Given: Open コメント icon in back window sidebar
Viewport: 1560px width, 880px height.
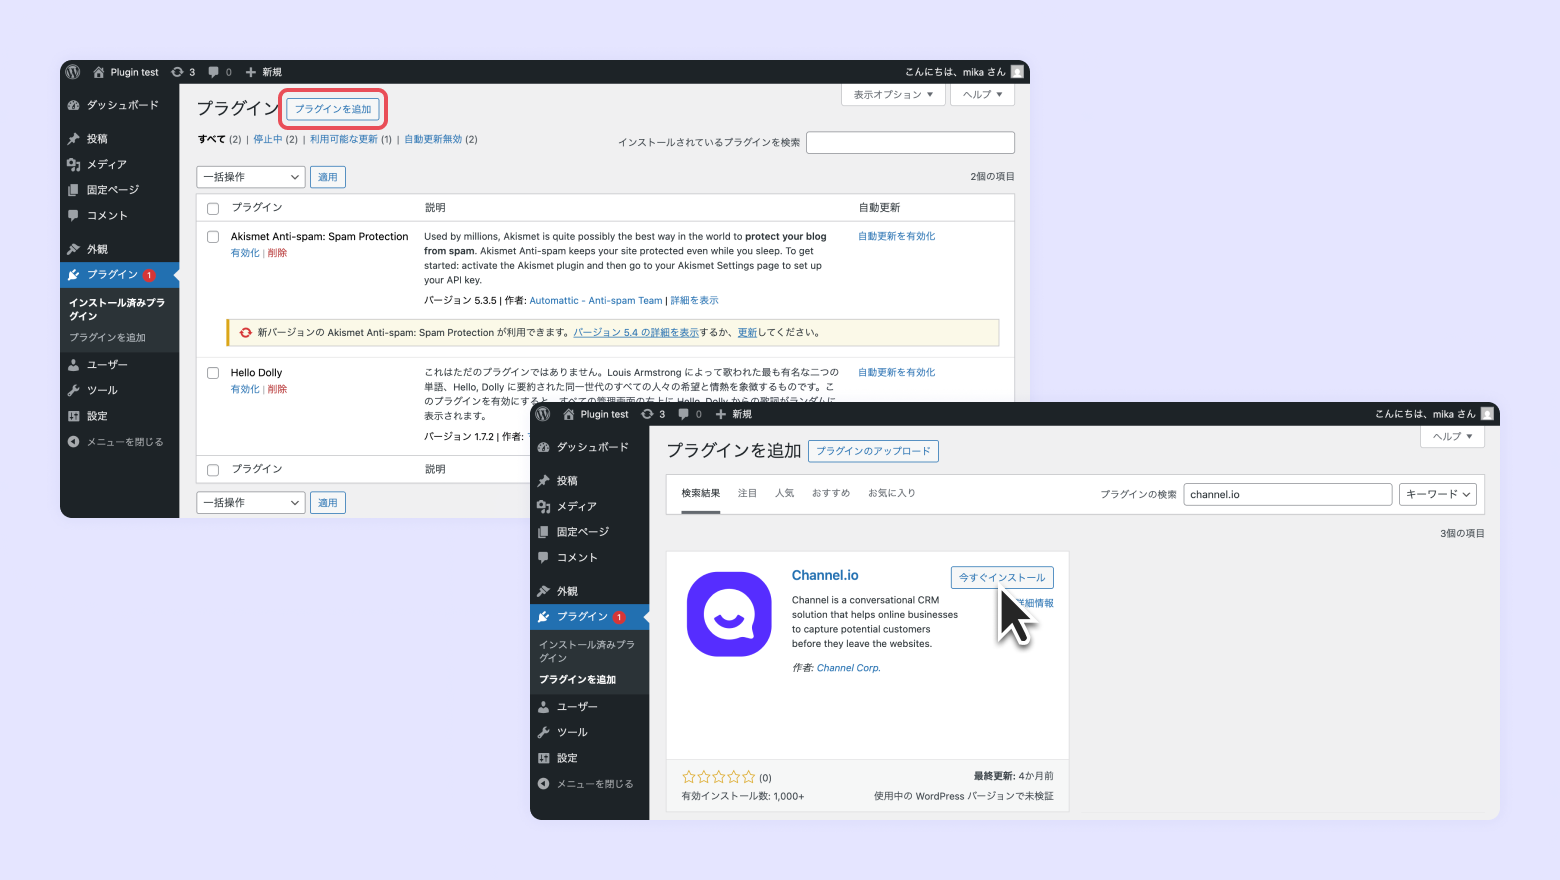Looking at the screenshot, I should point(74,215).
